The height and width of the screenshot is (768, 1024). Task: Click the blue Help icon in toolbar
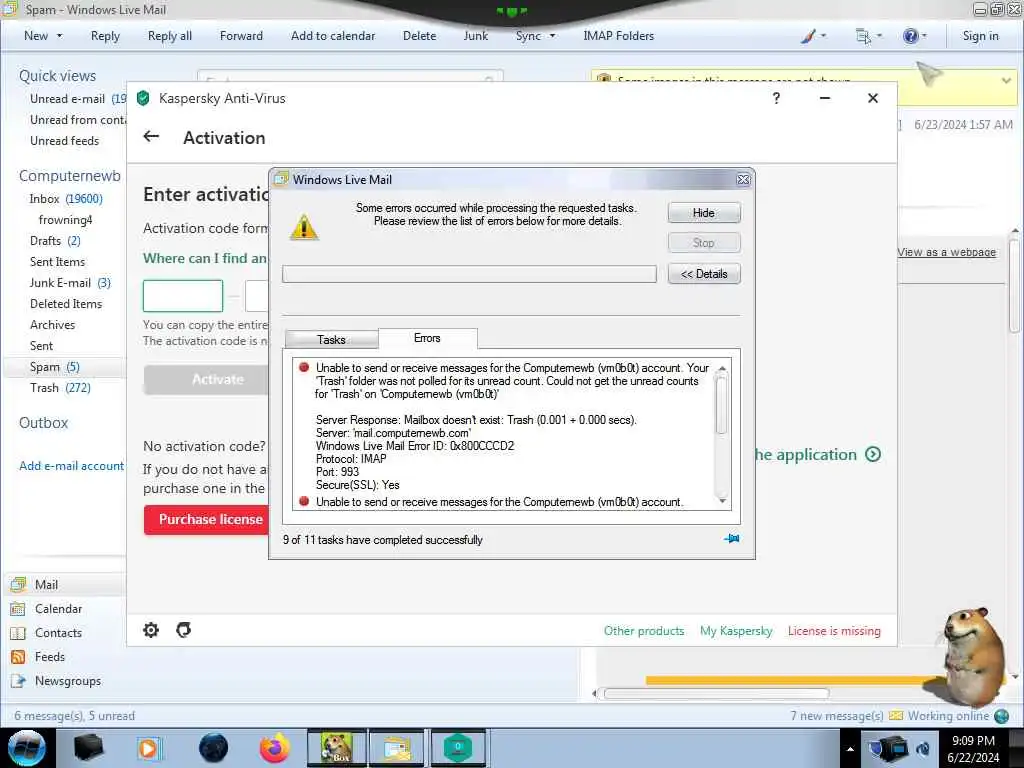910,36
